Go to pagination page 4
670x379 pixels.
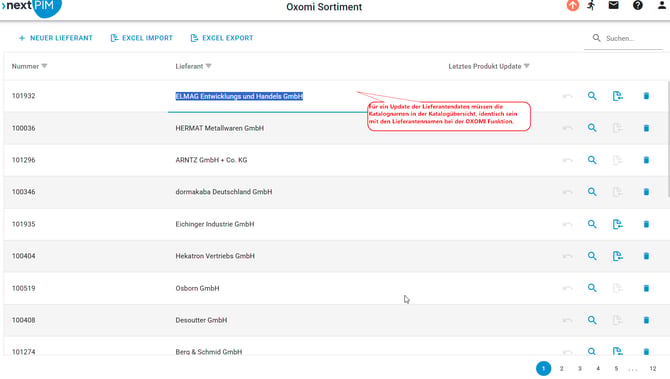[x=598, y=368]
